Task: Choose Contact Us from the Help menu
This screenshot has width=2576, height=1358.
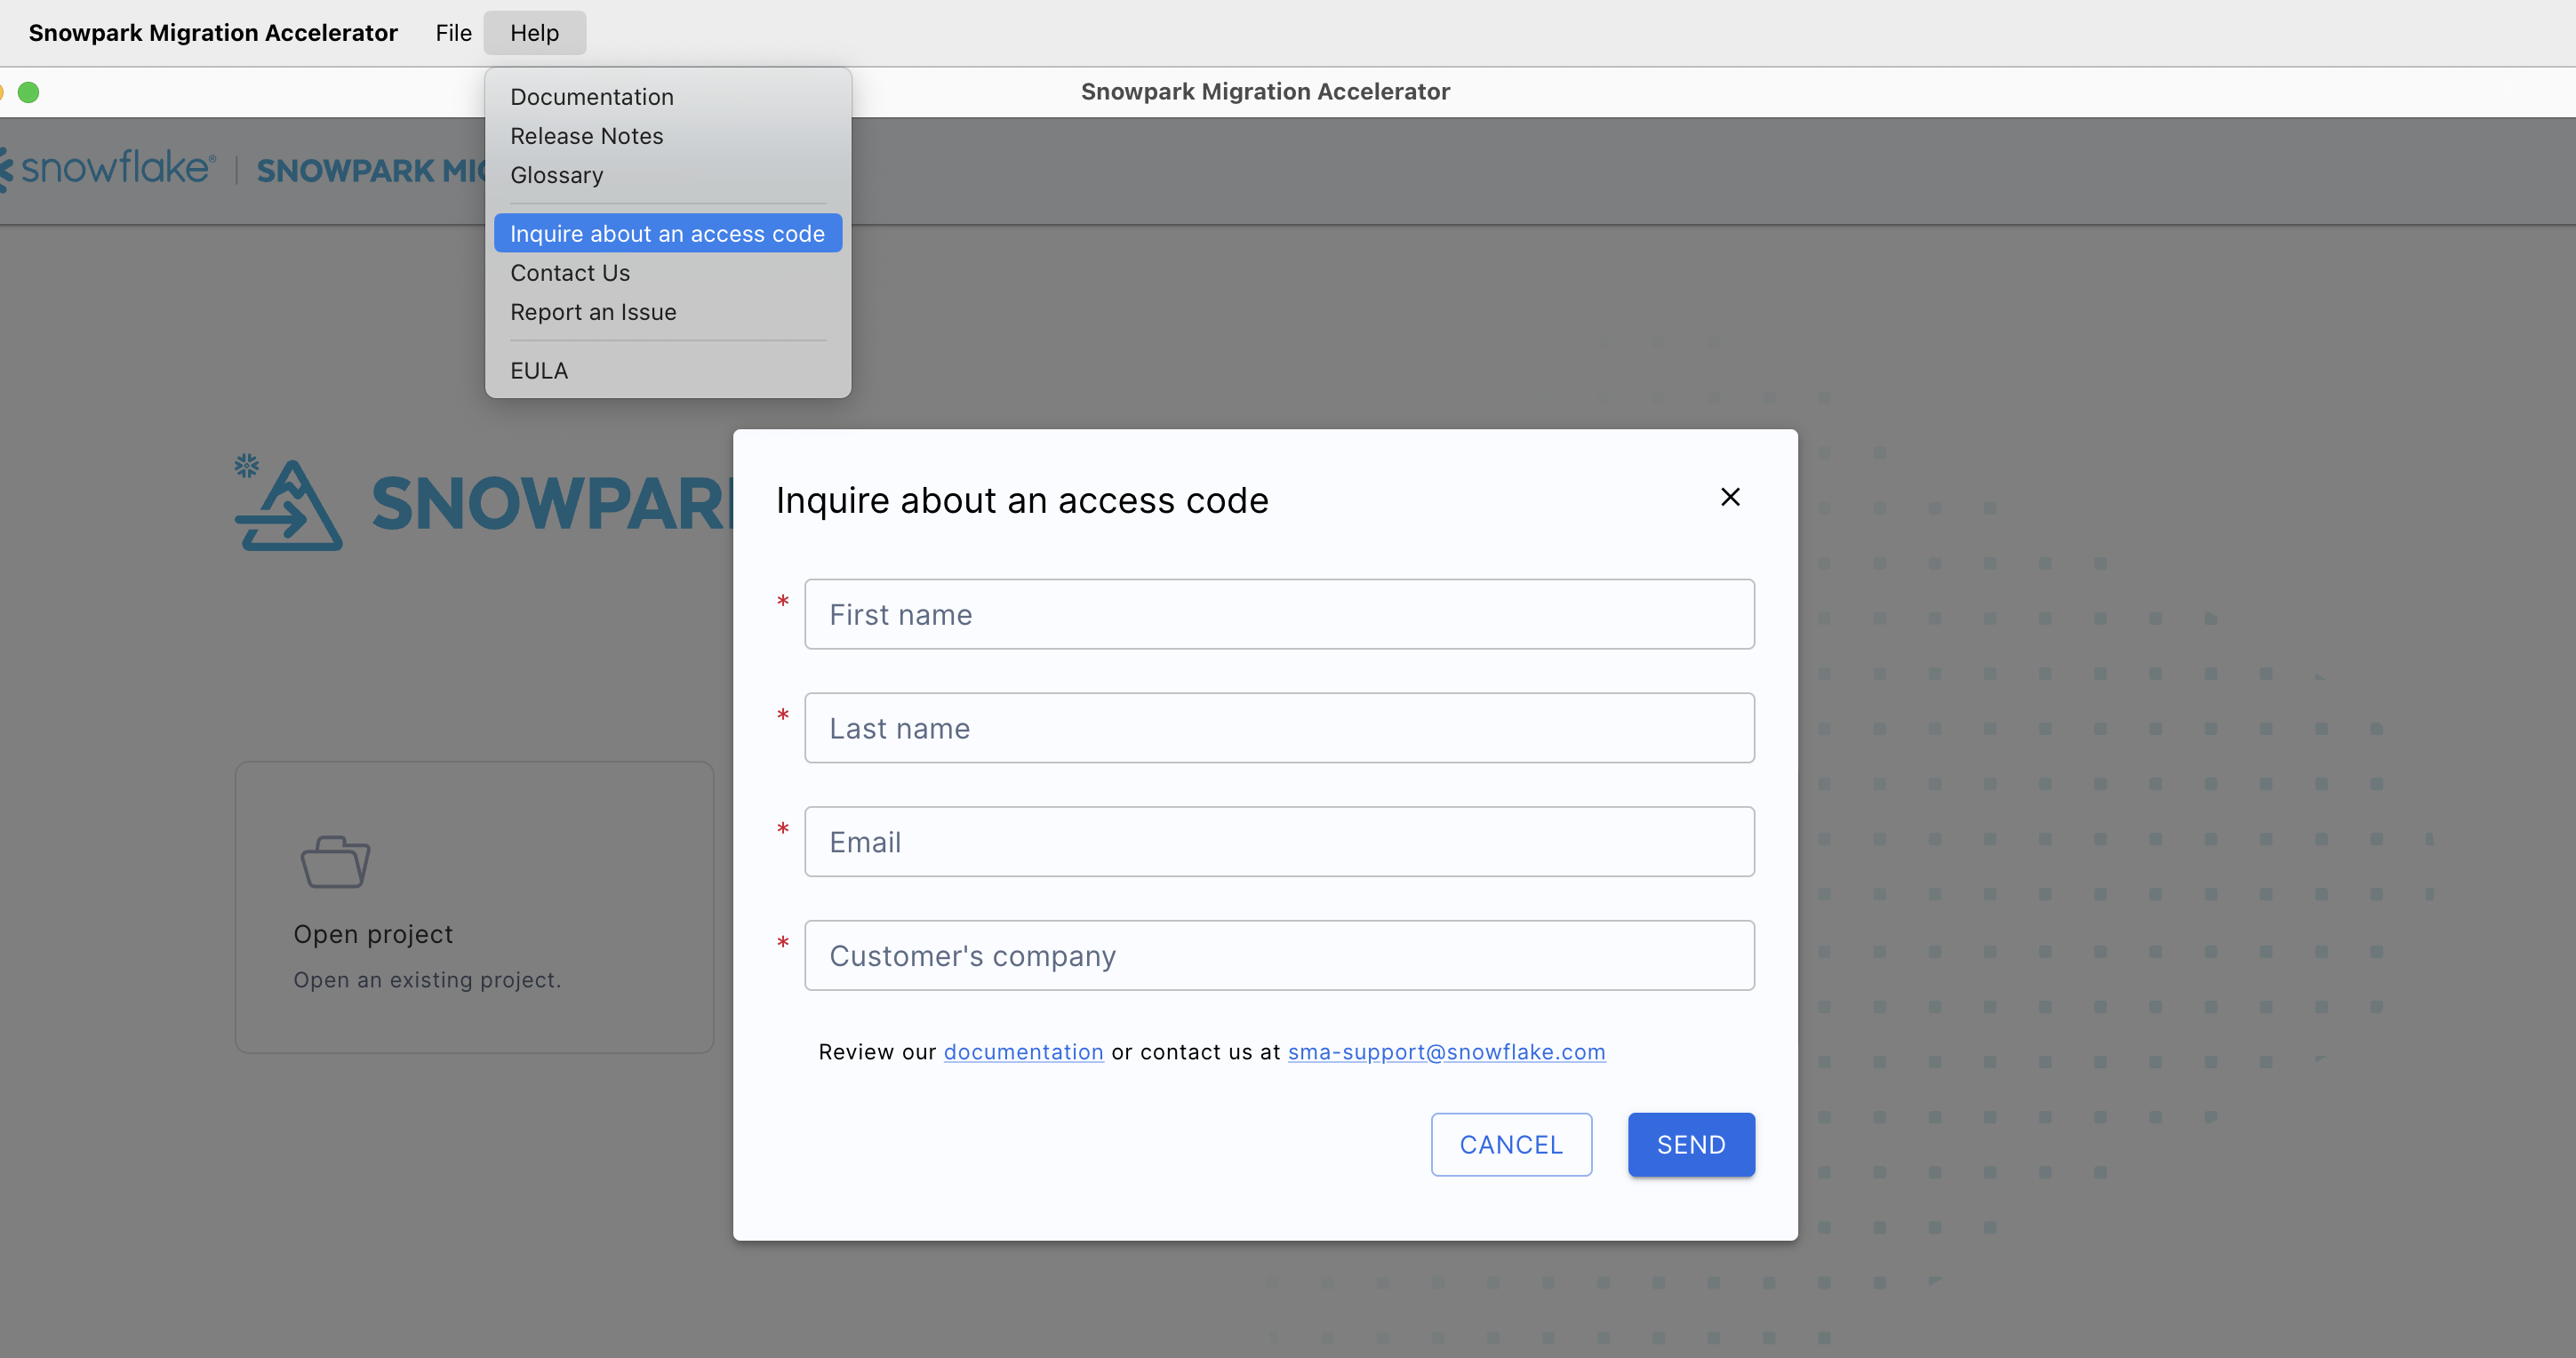Action: click(x=570, y=272)
